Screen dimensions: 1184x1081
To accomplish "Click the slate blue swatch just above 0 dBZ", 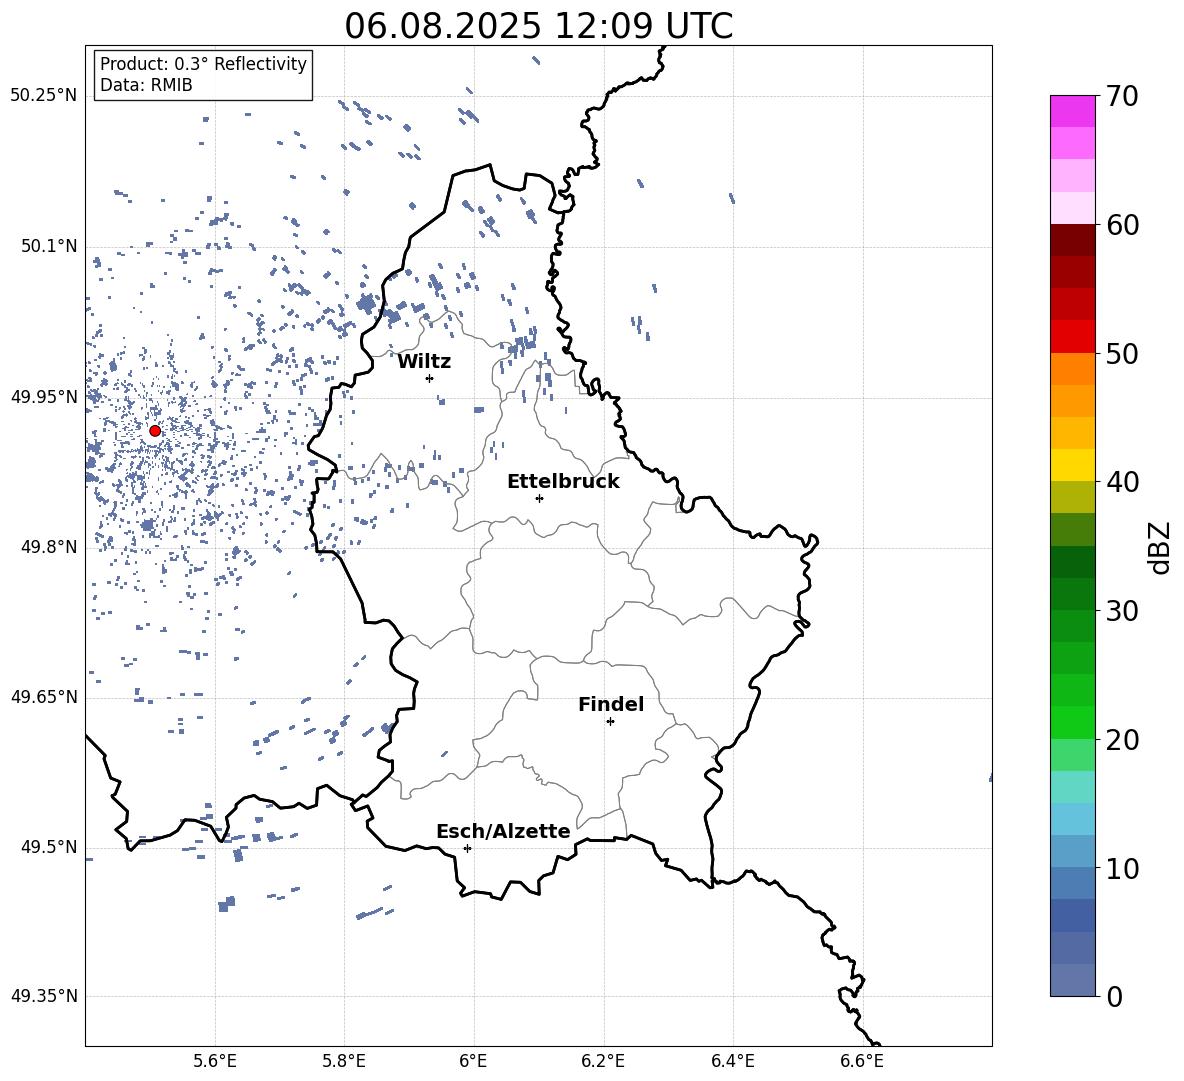I will coord(1073,980).
